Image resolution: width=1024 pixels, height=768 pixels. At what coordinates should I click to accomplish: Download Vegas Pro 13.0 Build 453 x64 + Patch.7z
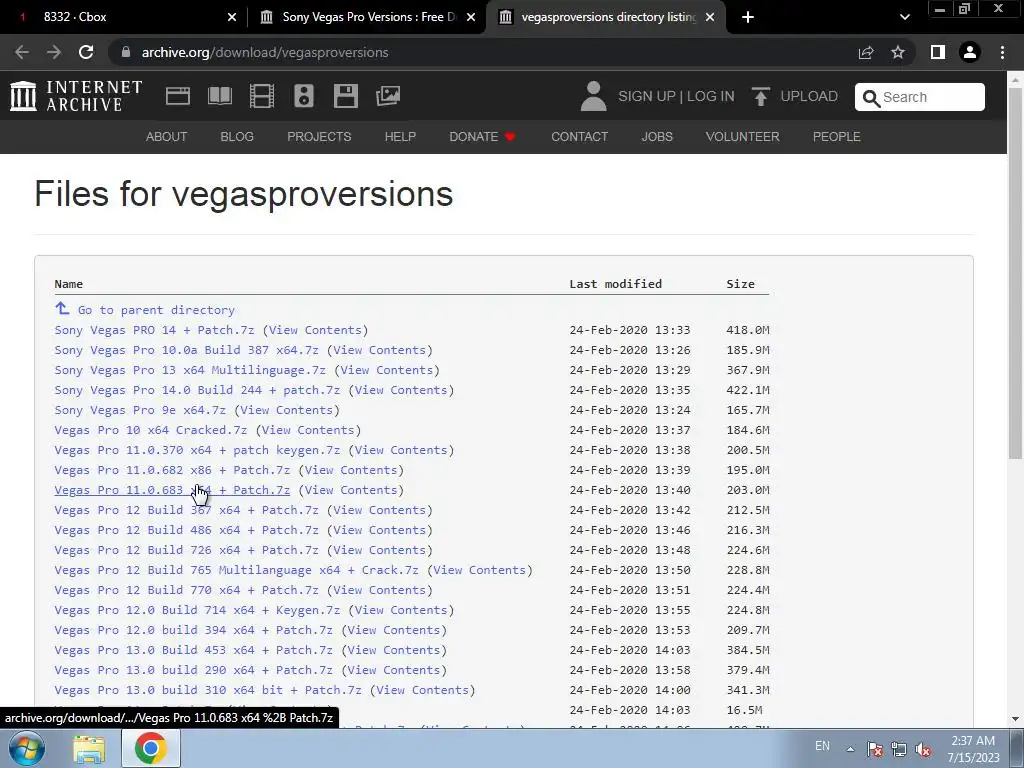tap(193, 650)
